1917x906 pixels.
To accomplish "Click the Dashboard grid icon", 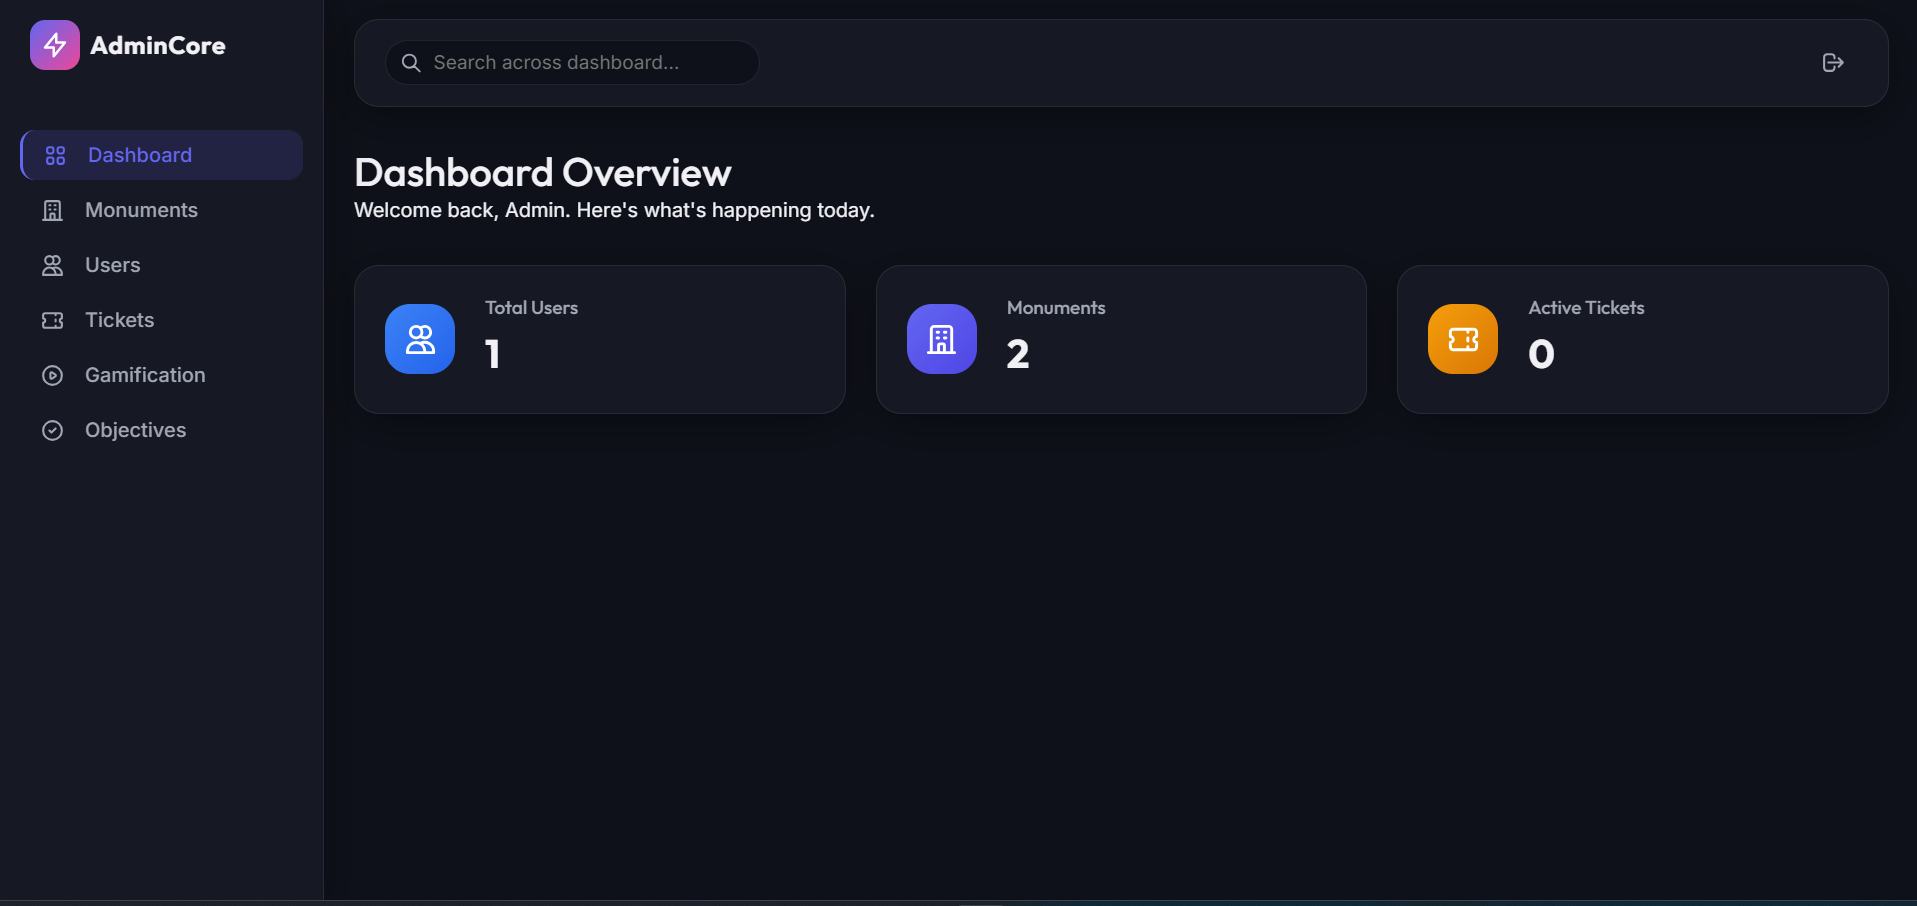I will tap(56, 155).
